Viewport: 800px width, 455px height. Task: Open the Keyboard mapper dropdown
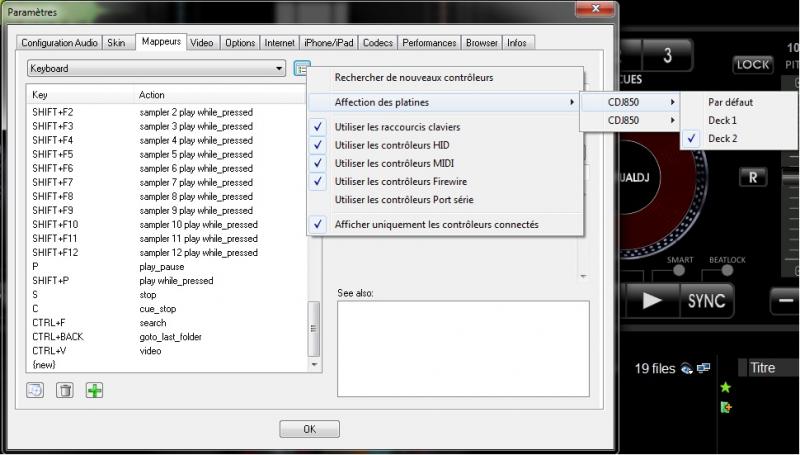156,68
